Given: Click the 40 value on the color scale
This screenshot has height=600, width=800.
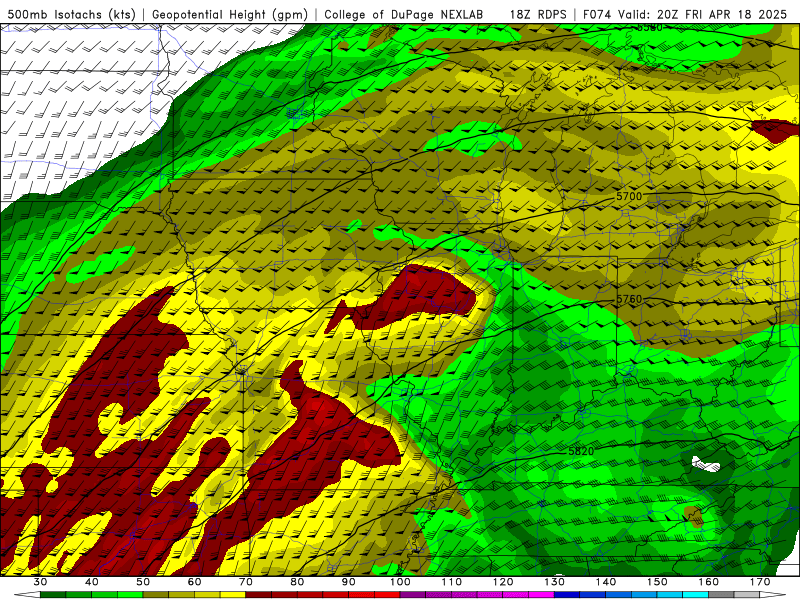Looking at the screenshot, I should point(92,582).
